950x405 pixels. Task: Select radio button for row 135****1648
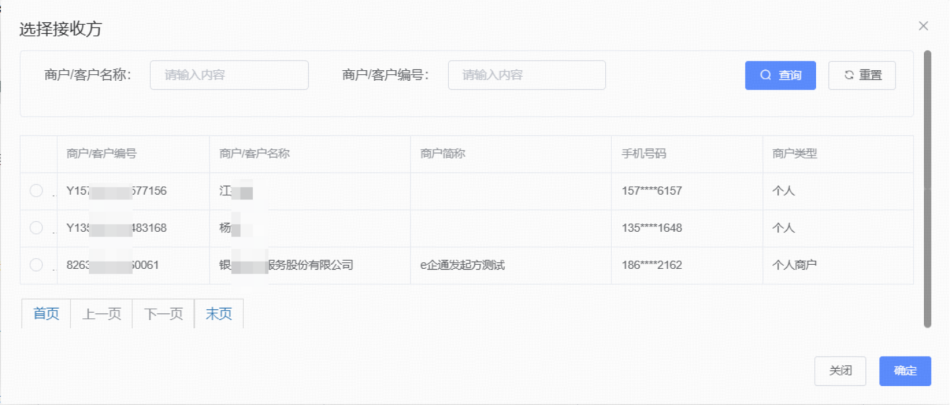click(x=36, y=228)
